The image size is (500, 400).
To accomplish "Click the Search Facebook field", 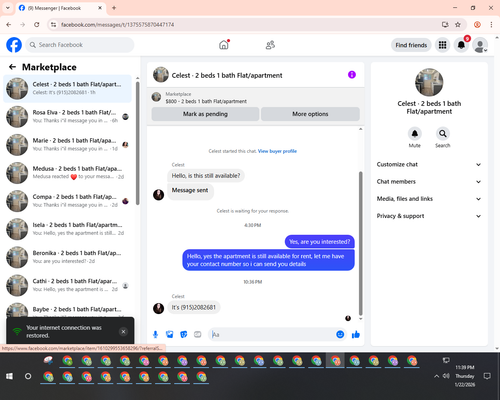I will click(x=80, y=45).
